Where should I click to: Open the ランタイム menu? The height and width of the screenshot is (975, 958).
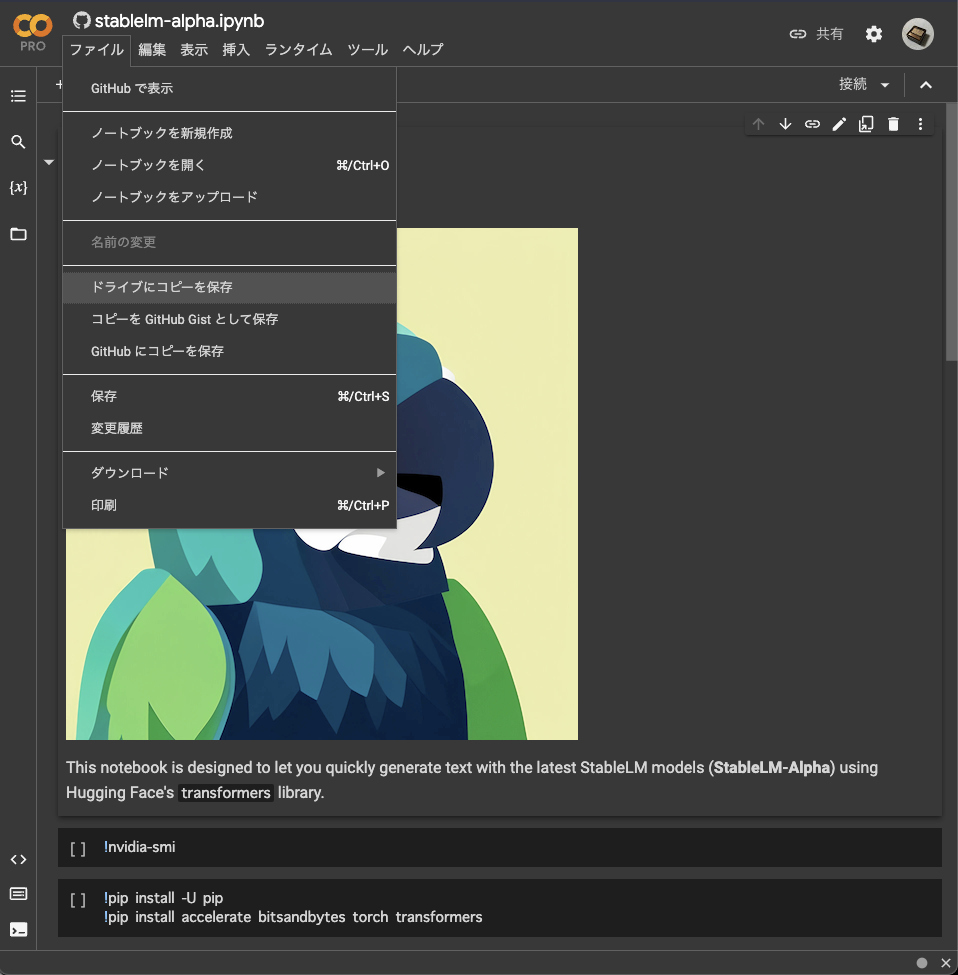(298, 50)
